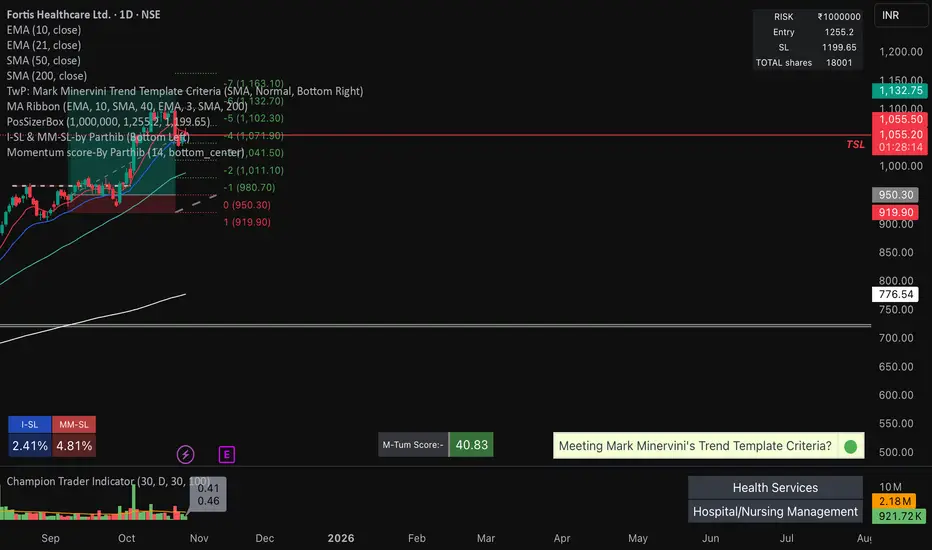Image resolution: width=932 pixels, height=550 pixels.
Task: Click the 2.41% I-SL value
Action: 30,445
